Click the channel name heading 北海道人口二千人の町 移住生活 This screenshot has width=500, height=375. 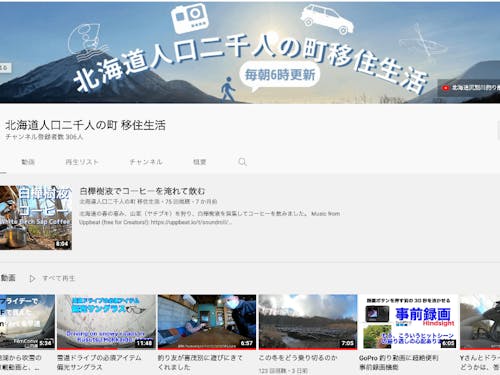point(85,125)
